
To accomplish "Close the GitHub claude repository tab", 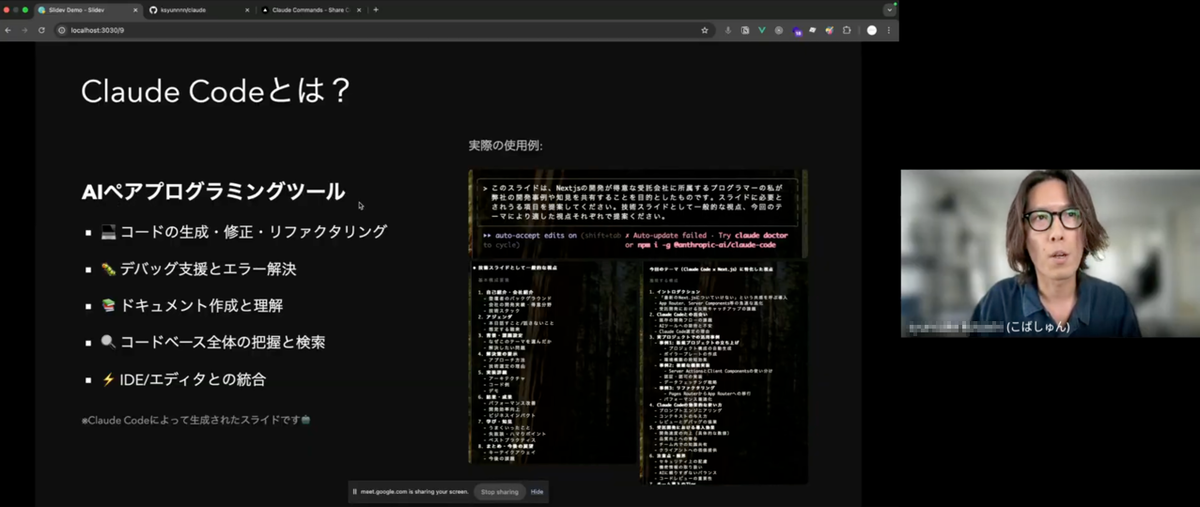I will (x=246, y=10).
